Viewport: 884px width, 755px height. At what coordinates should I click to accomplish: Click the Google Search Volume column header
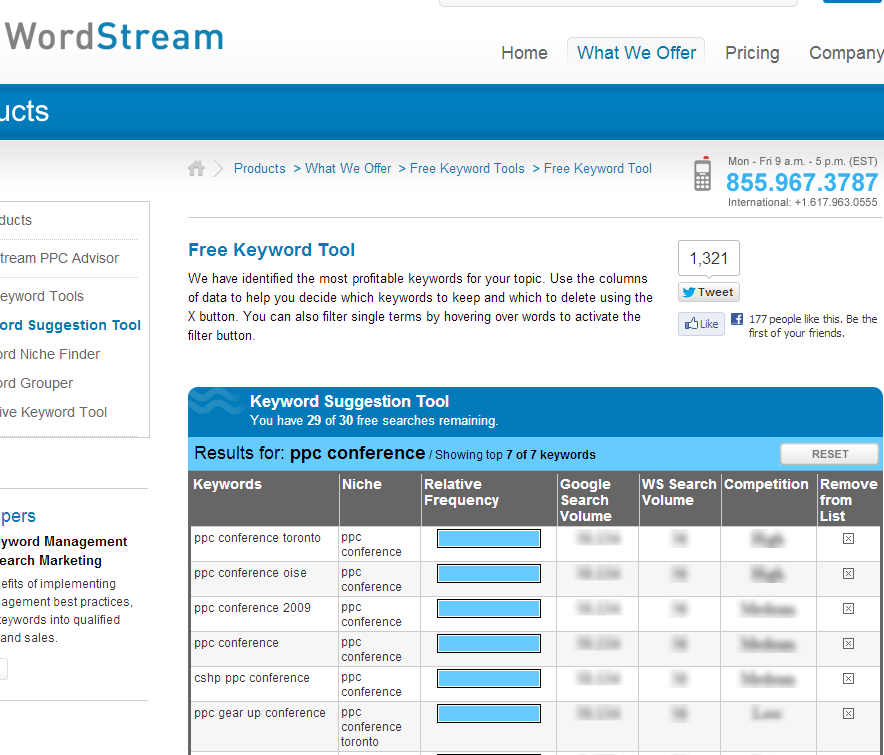[585, 500]
